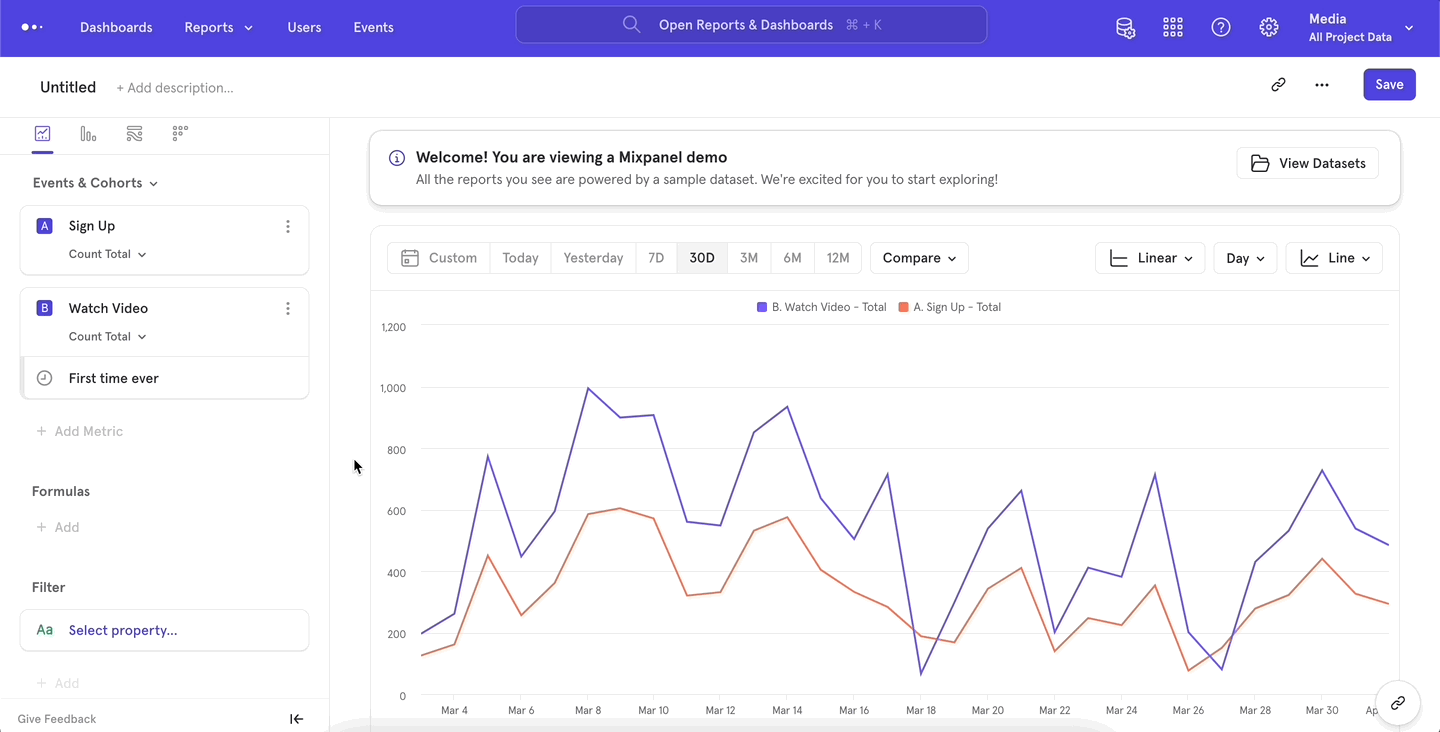The height and width of the screenshot is (732, 1440).
Task: Go to the Dashboards tab
Action: coord(116,28)
